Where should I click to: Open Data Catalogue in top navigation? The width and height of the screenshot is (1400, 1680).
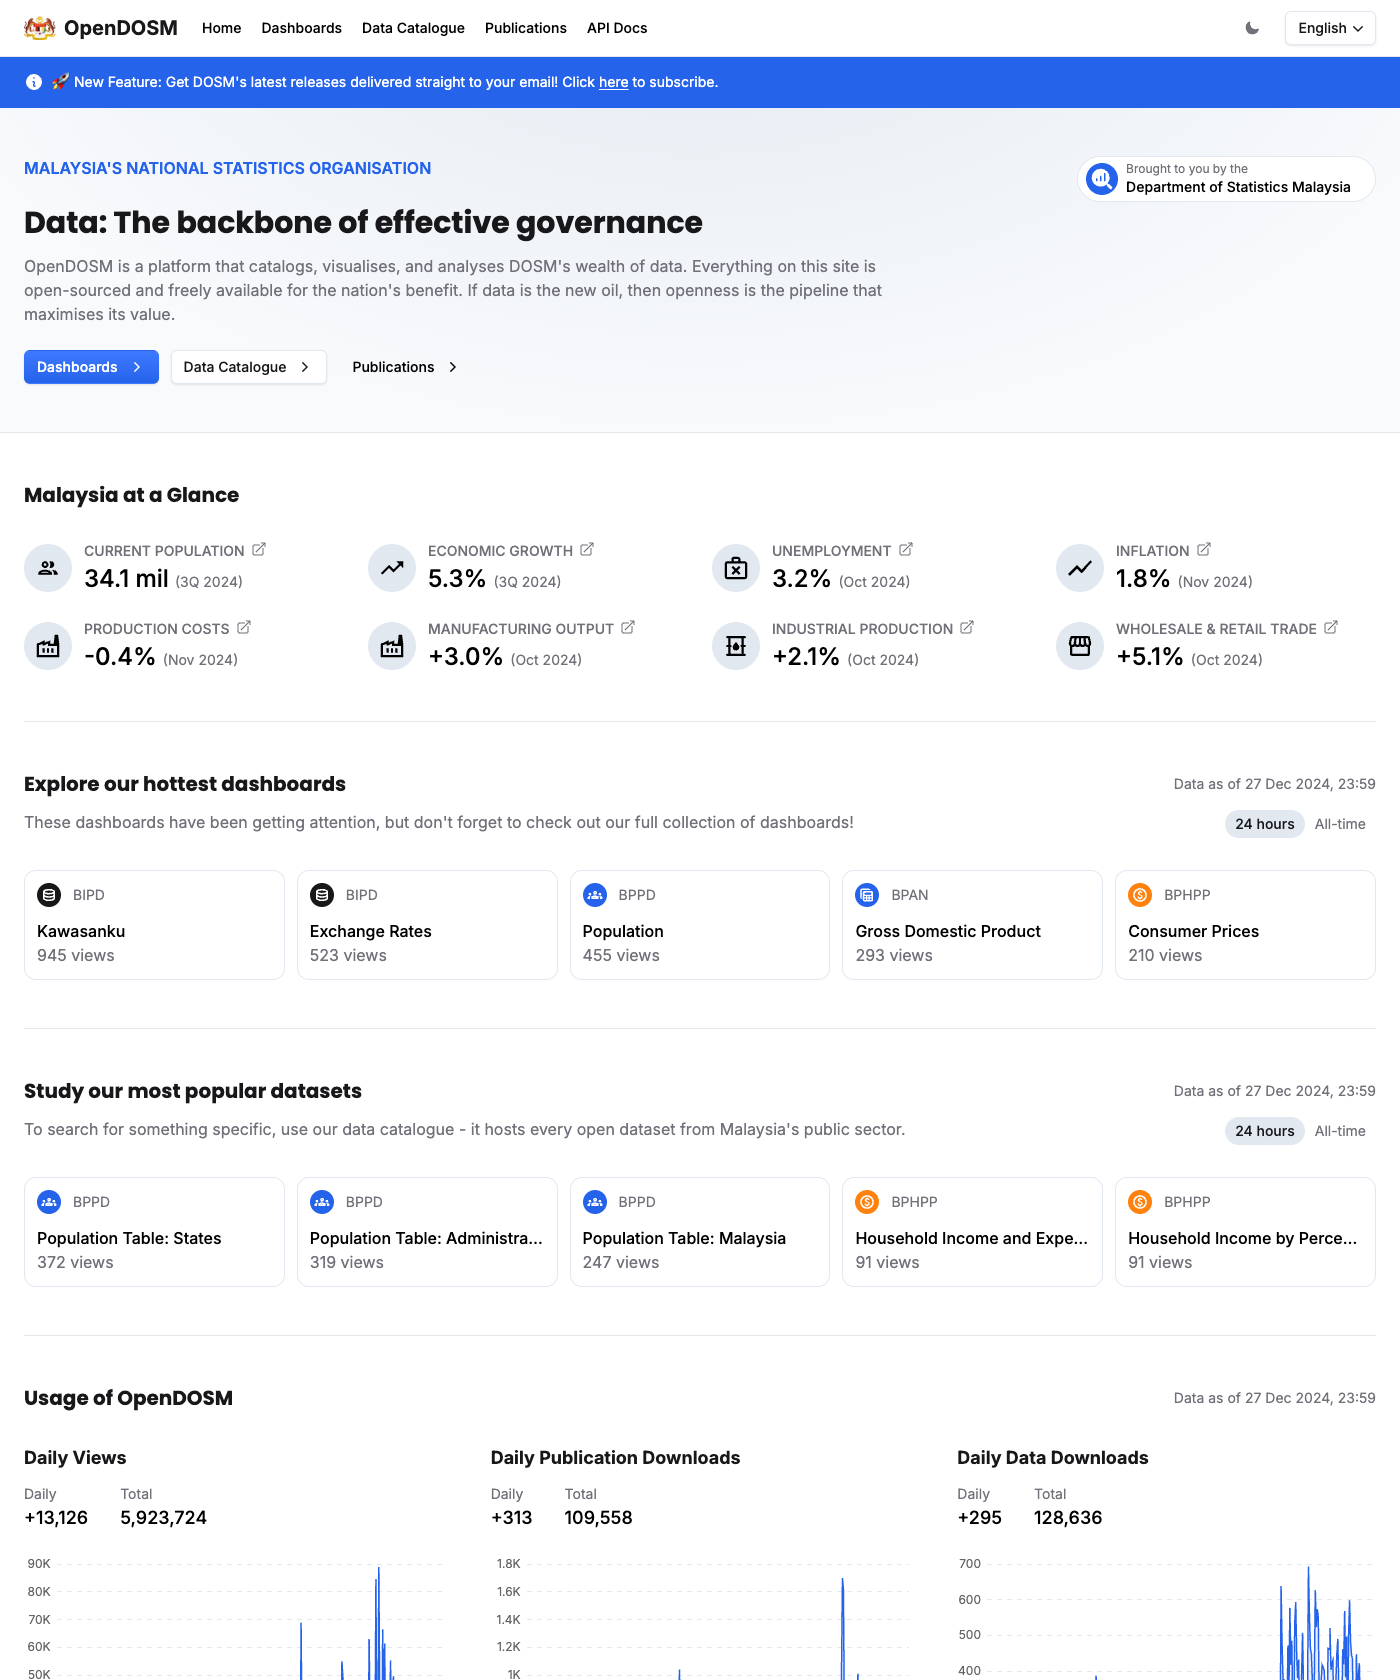[413, 28]
